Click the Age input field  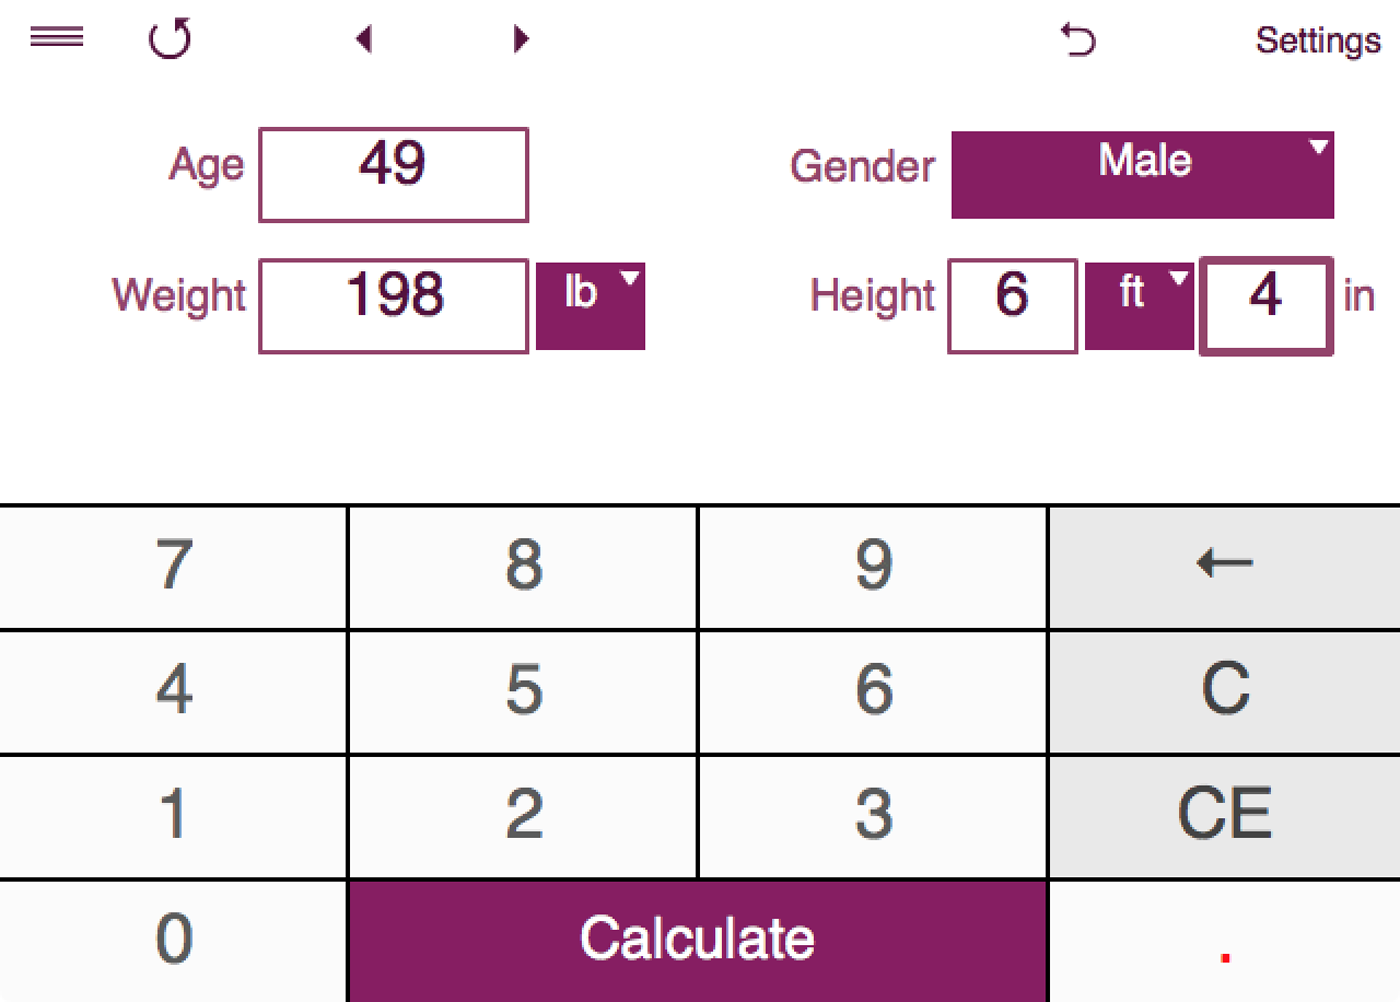coord(393,174)
